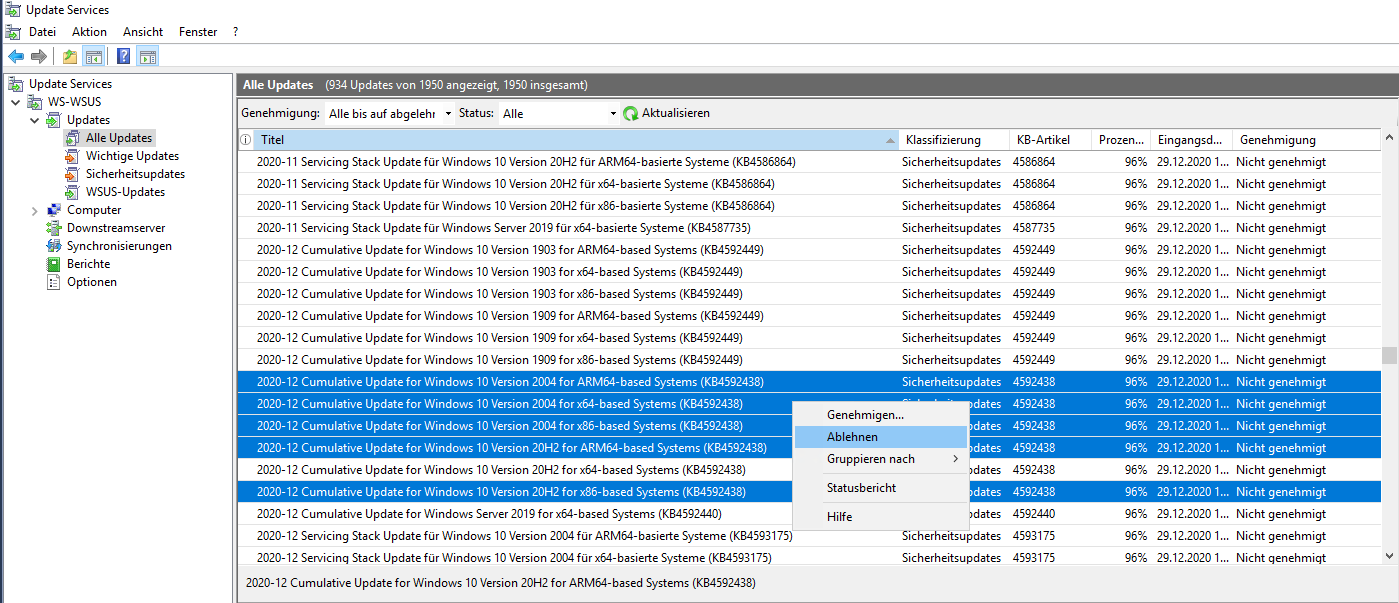Click the KB-Artikel cell 4592440
The image size is (1399, 603).
coord(1034,514)
